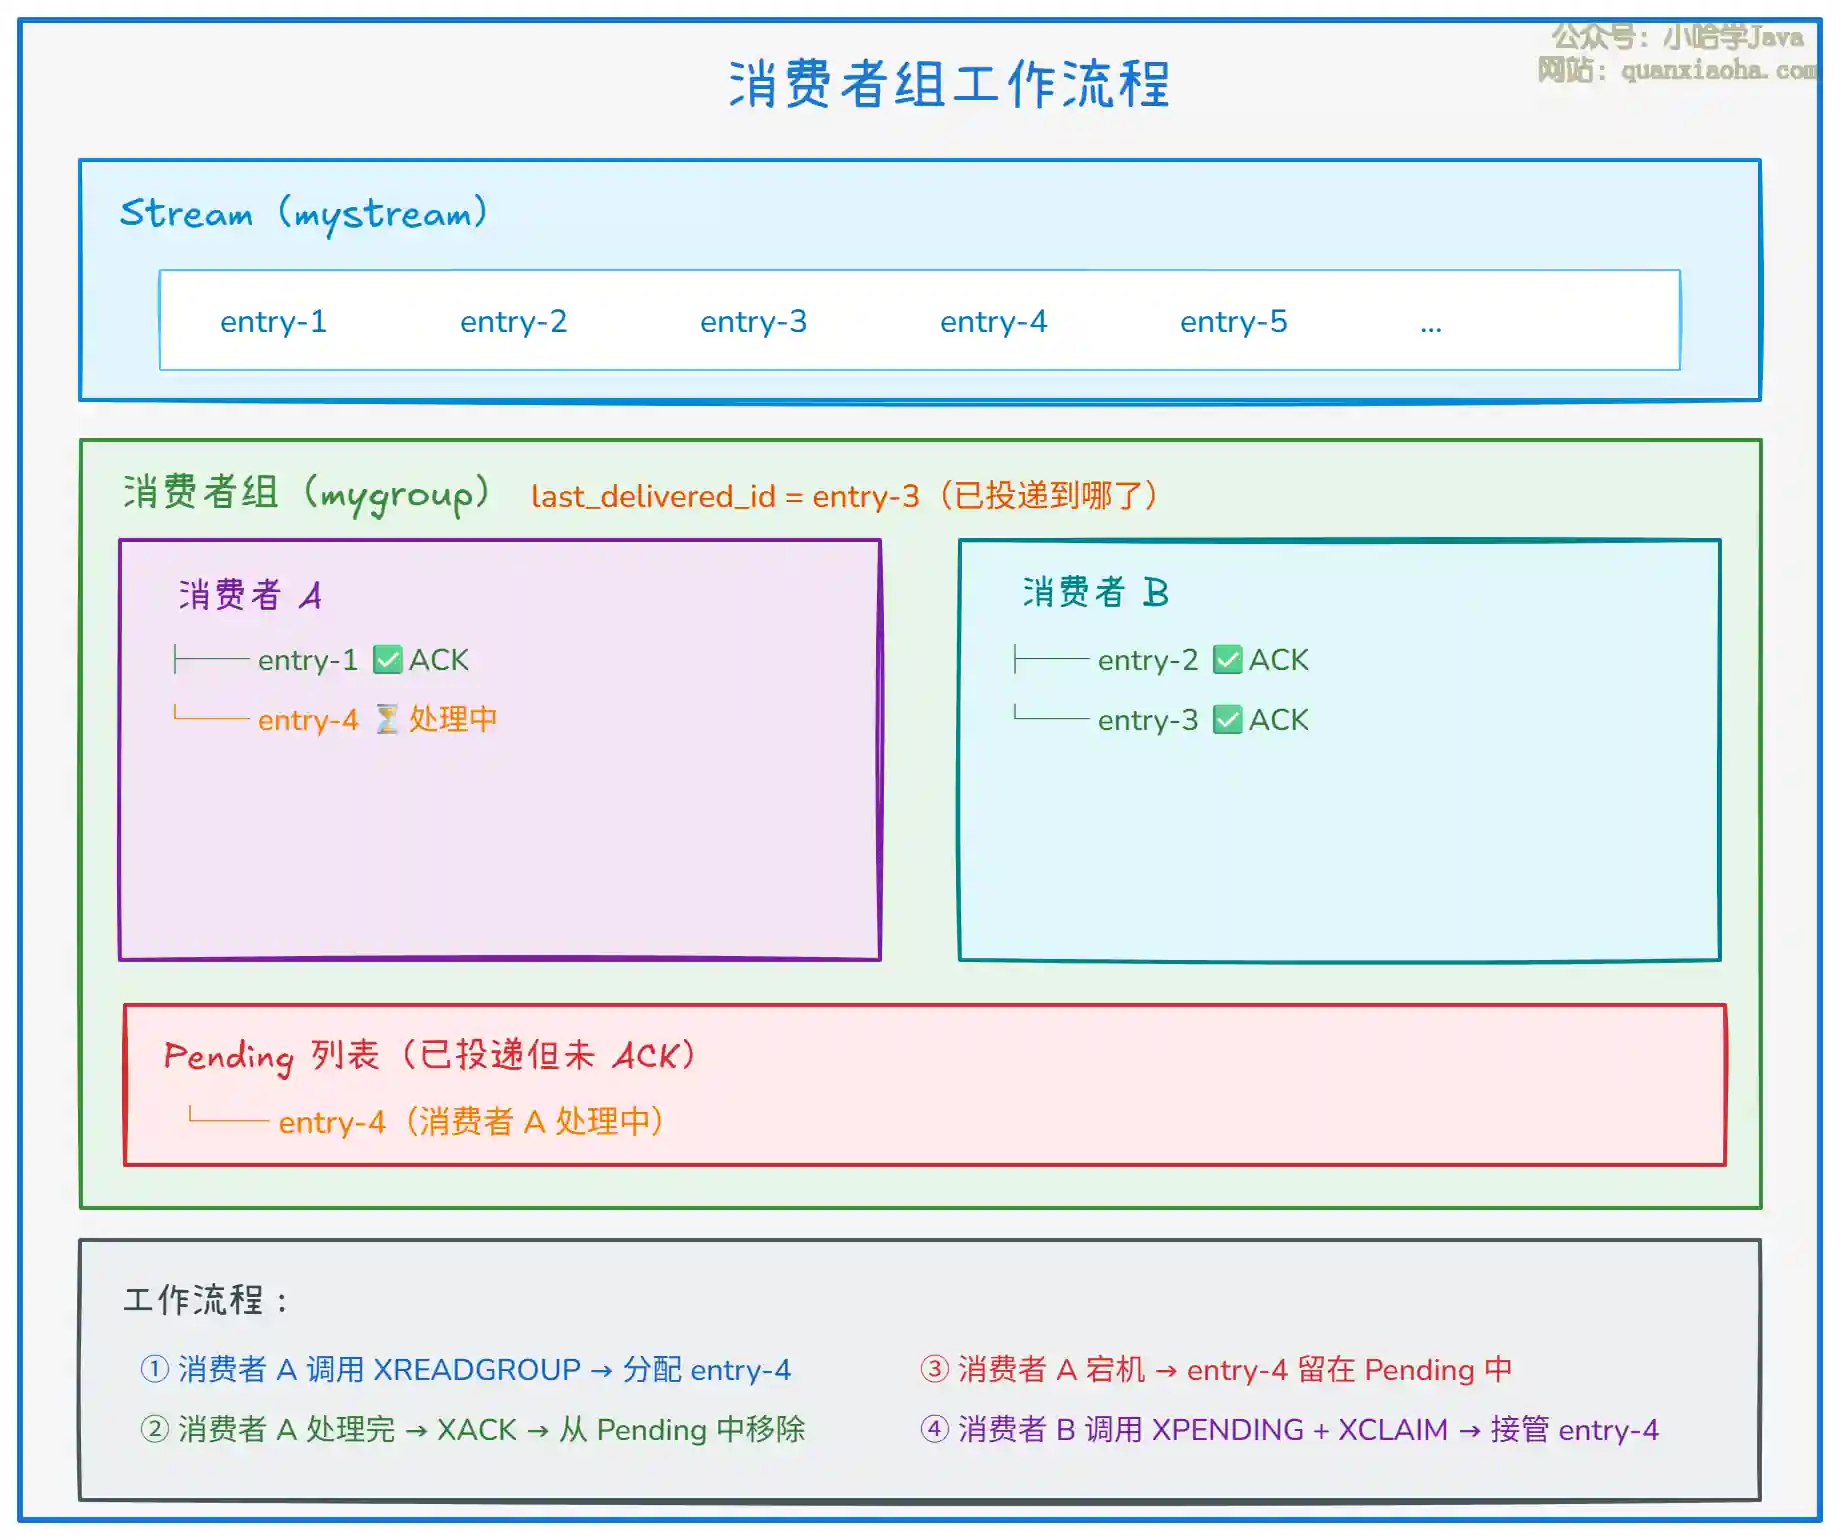
Task: Select entry-2 in the stream box
Action: tap(513, 322)
